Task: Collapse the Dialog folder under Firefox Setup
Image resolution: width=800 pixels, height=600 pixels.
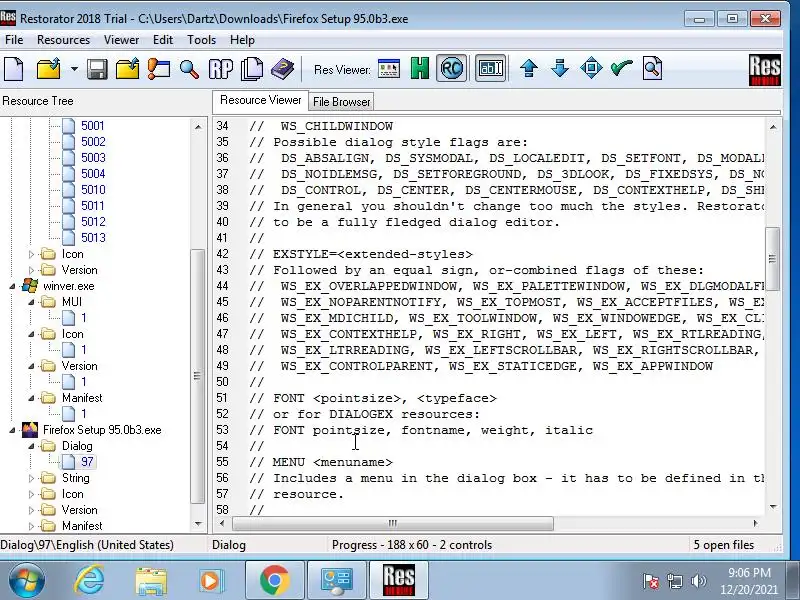Action: pyautogui.click(x=31, y=446)
